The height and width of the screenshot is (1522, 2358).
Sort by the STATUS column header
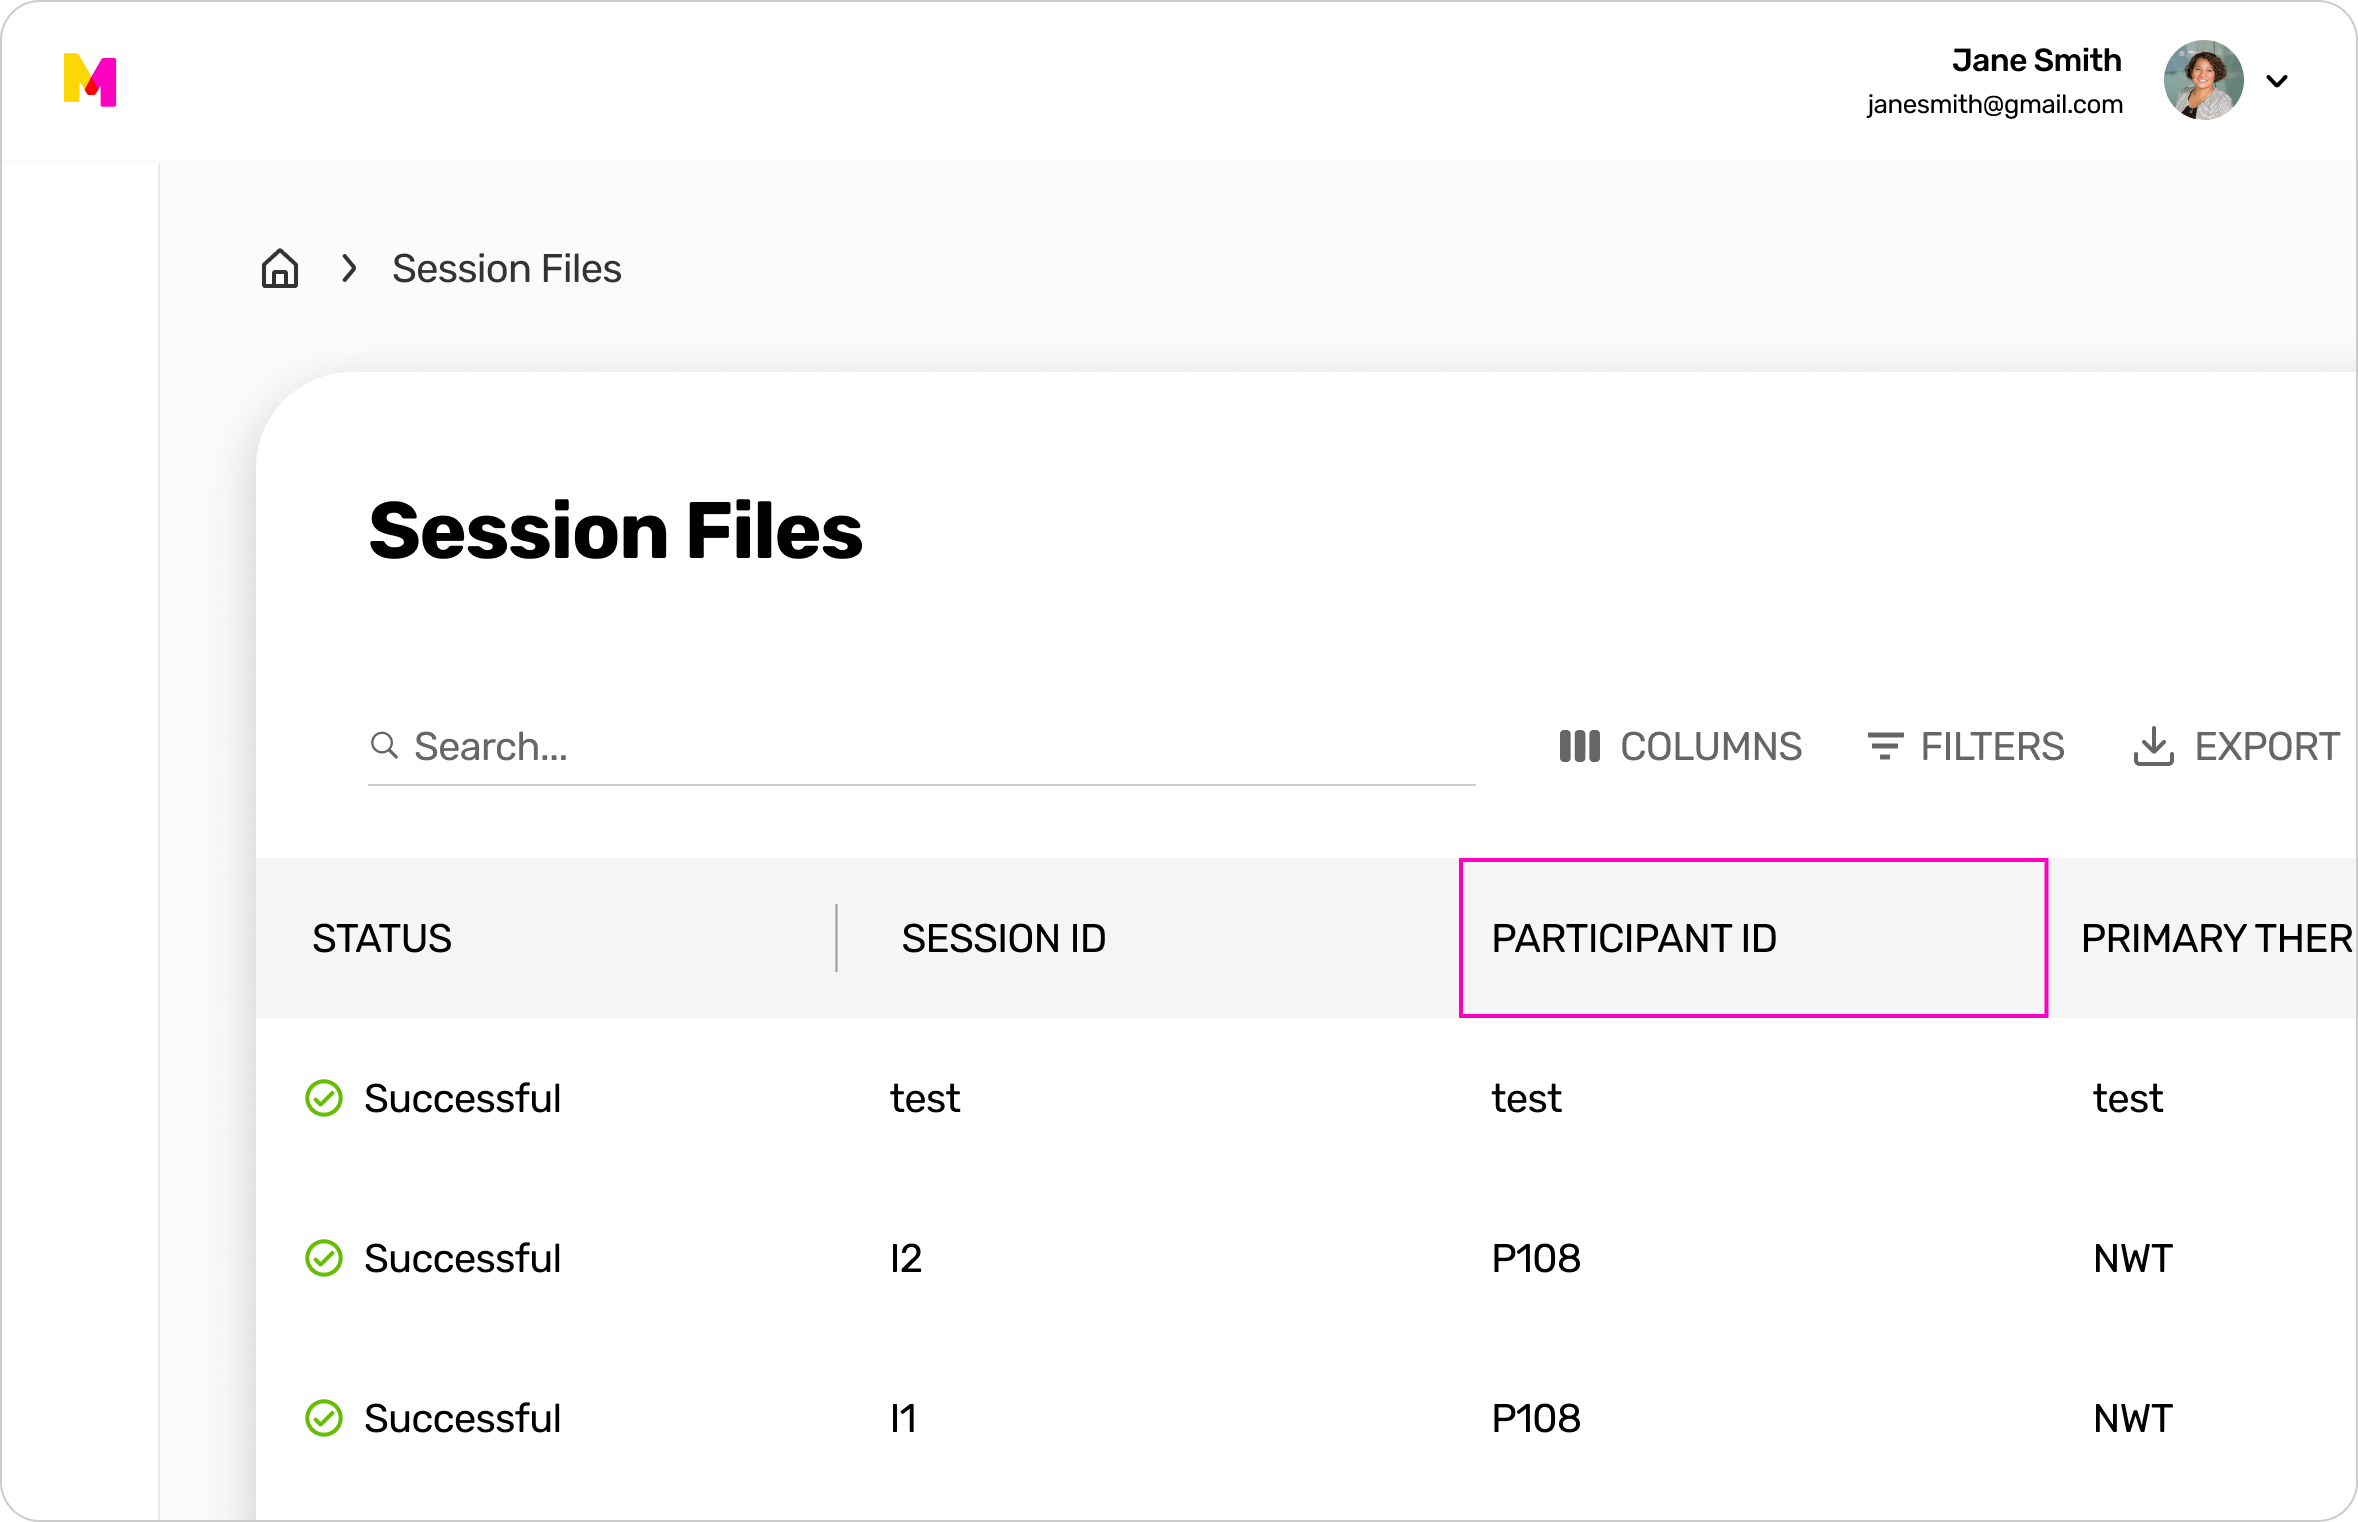click(x=382, y=938)
